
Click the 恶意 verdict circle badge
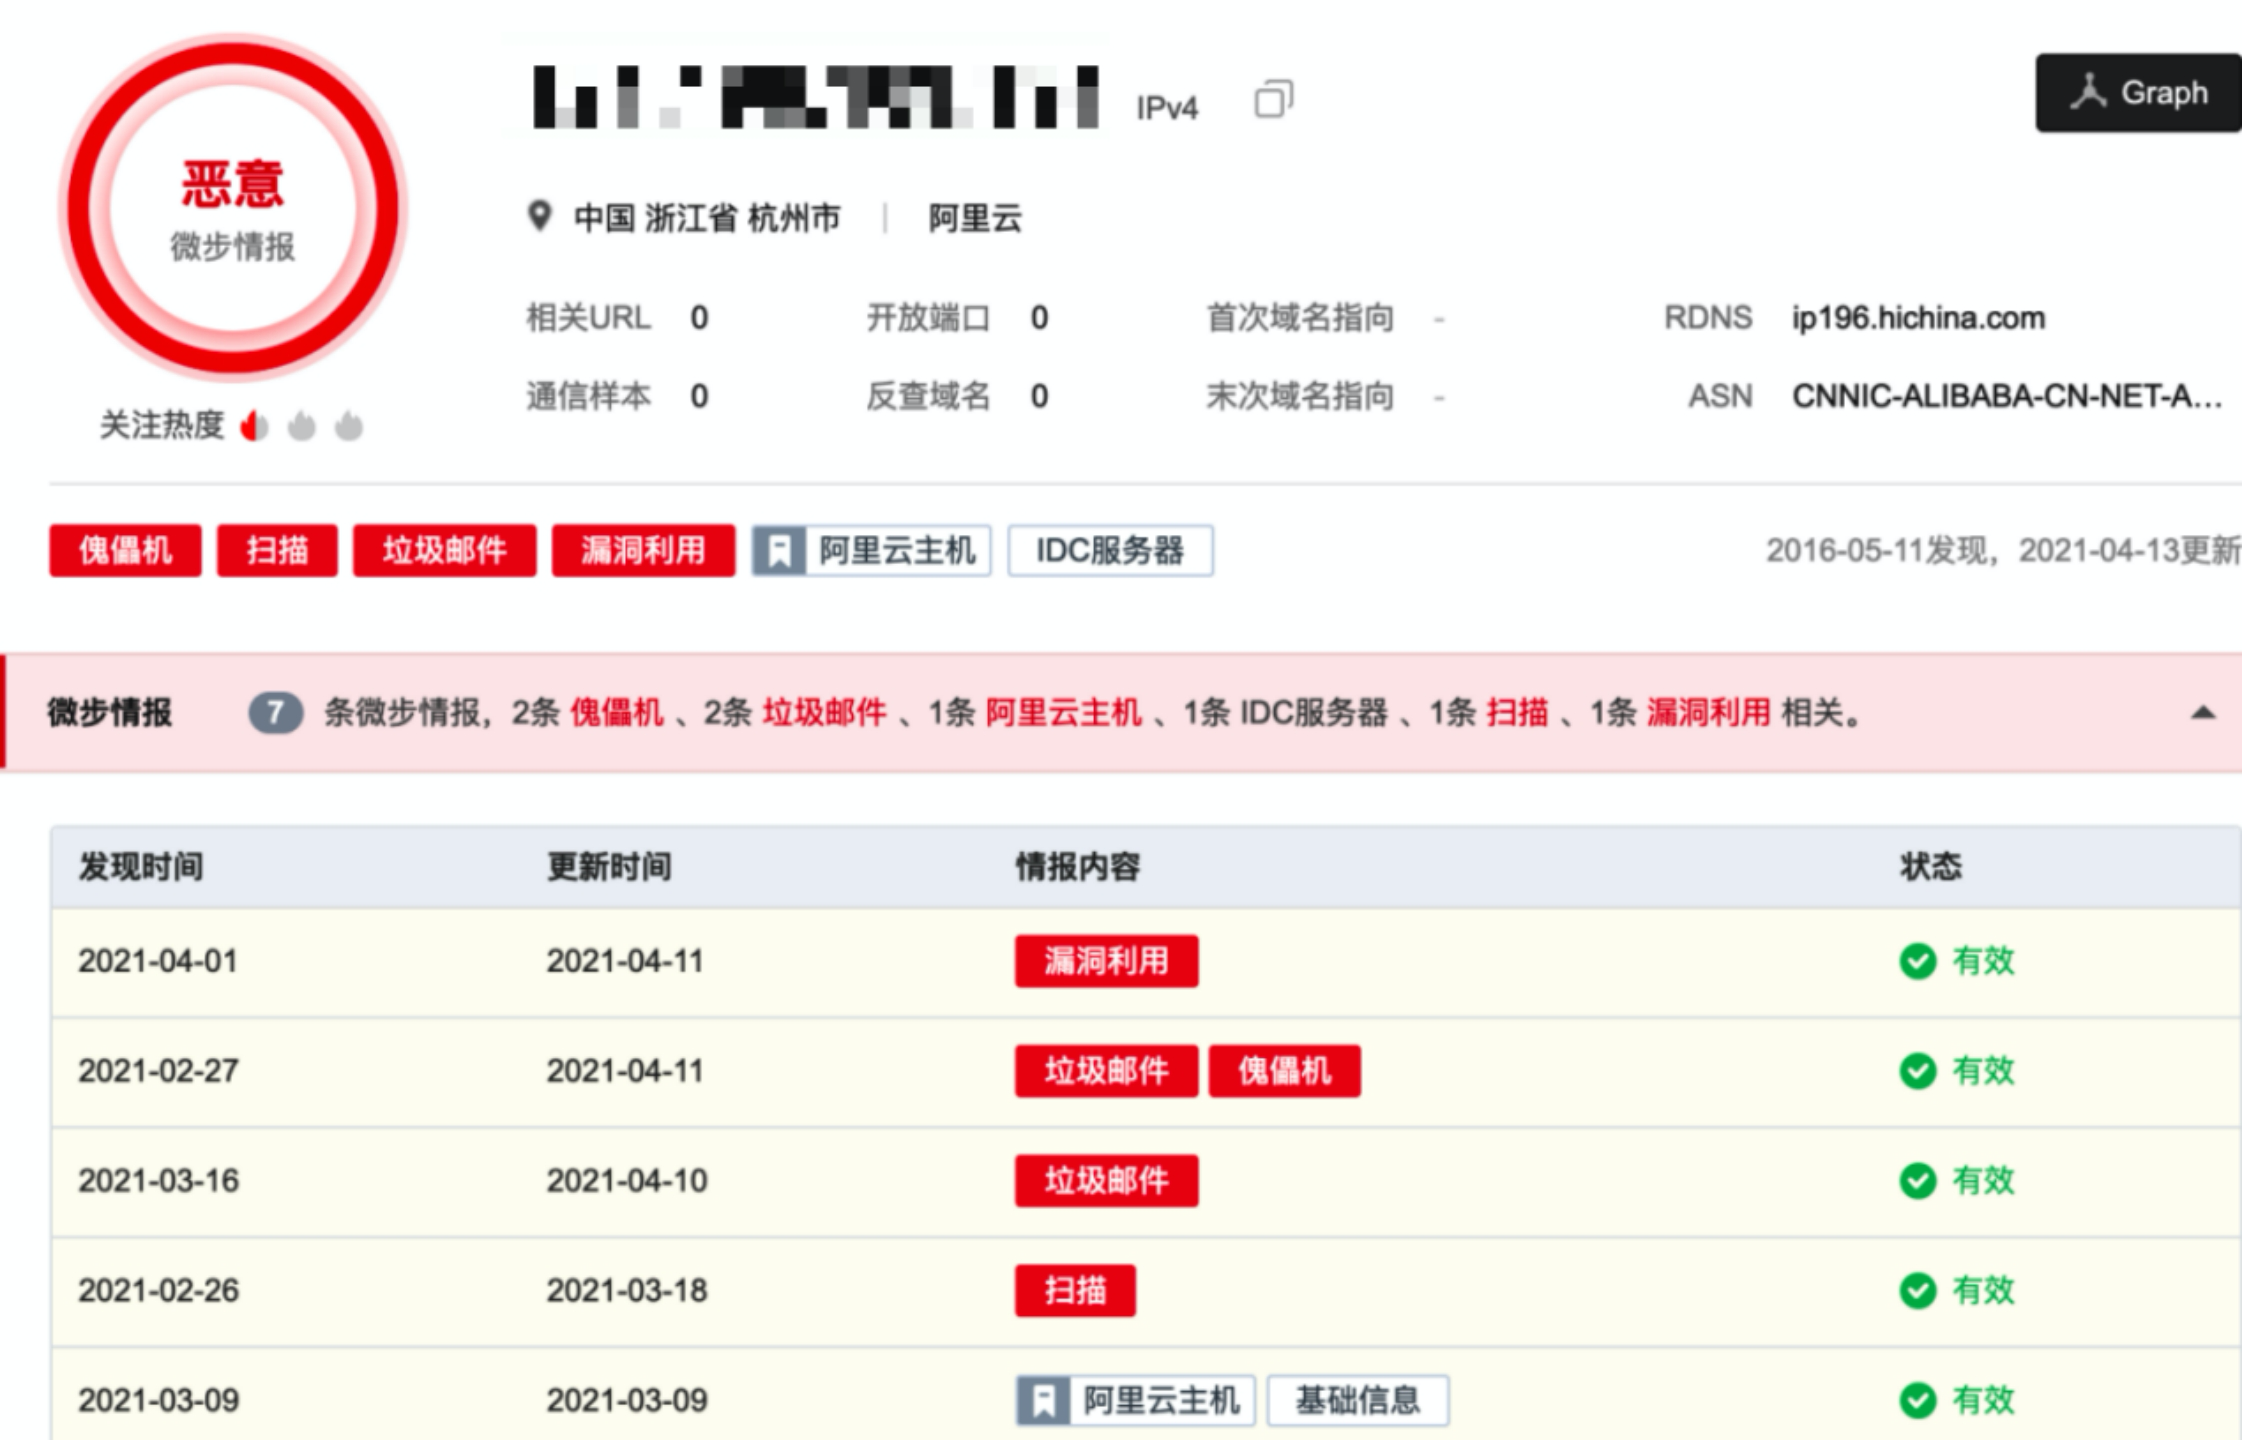click(233, 208)
